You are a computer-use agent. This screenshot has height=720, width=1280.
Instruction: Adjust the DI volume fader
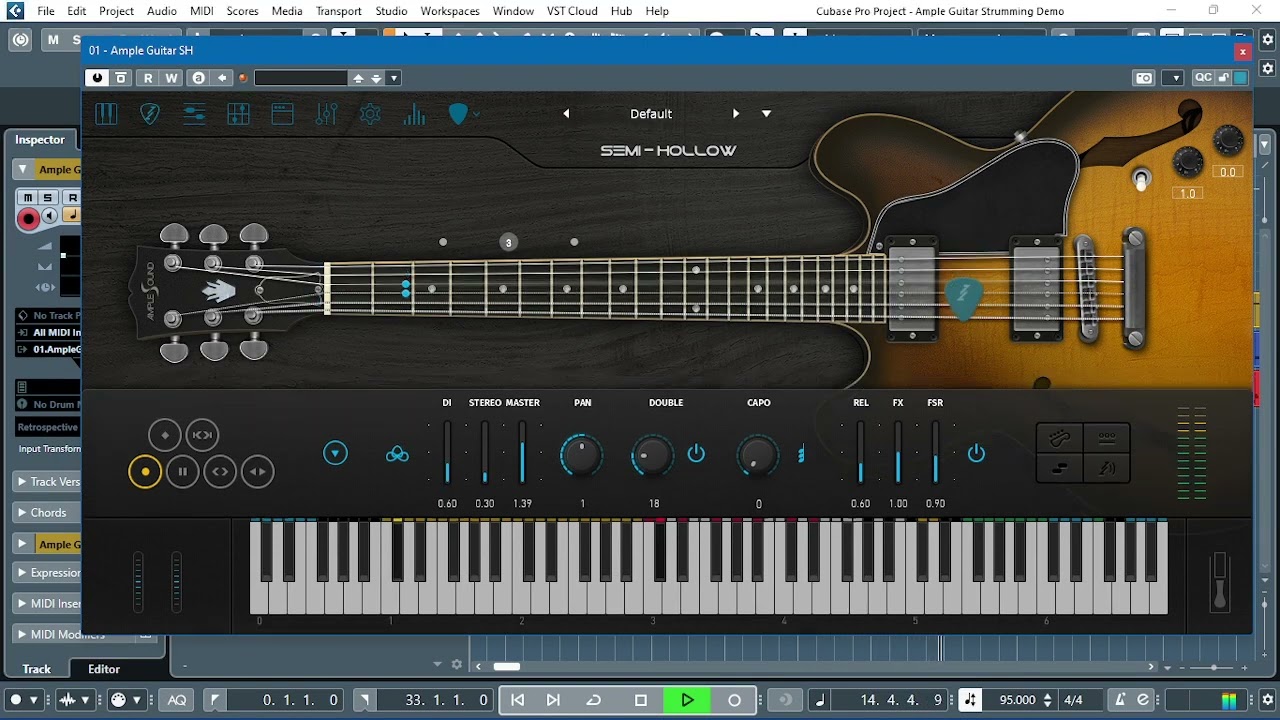(447, 454)
